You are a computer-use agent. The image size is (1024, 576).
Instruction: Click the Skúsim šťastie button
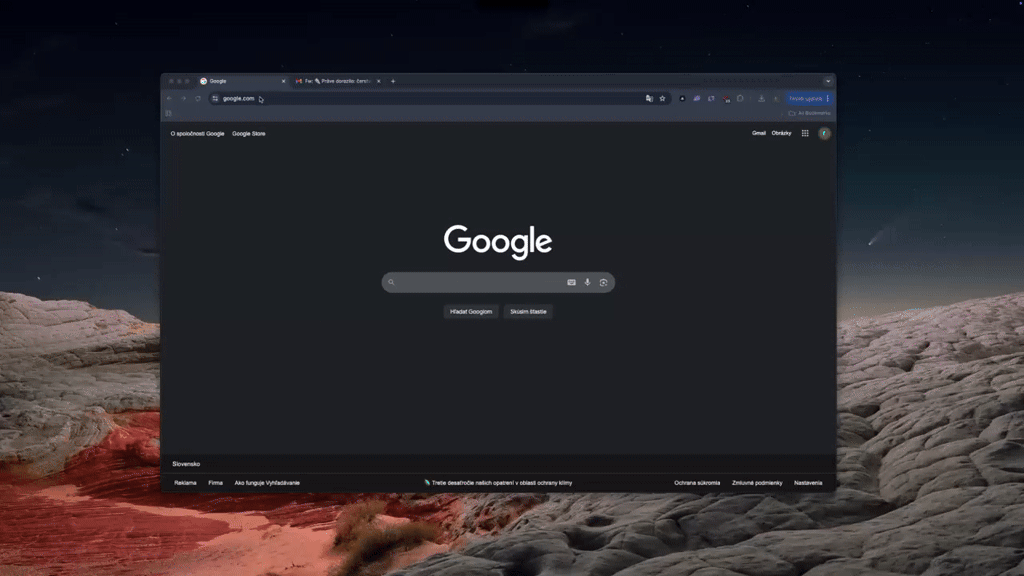(x=528, y=312)
